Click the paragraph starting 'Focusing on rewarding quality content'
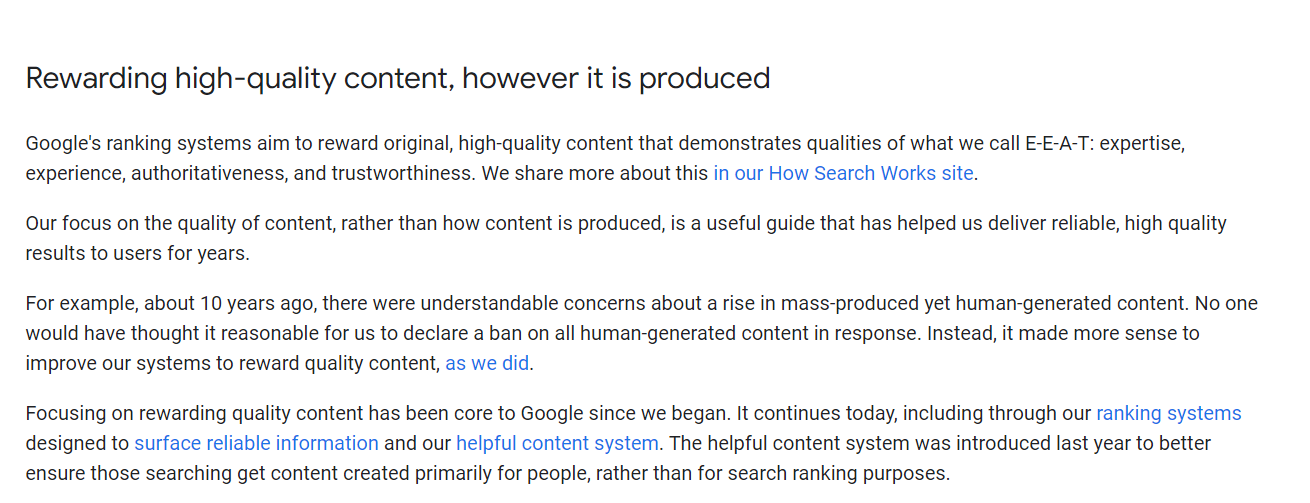The height and width of the screenshot is (503, 1310). click(x=633, y=443)
